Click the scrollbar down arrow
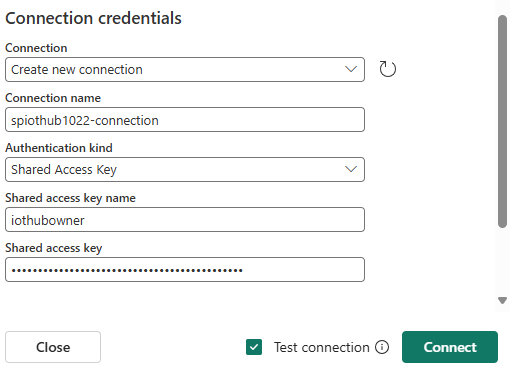516x377 pixels. click(x=502, y=300)
